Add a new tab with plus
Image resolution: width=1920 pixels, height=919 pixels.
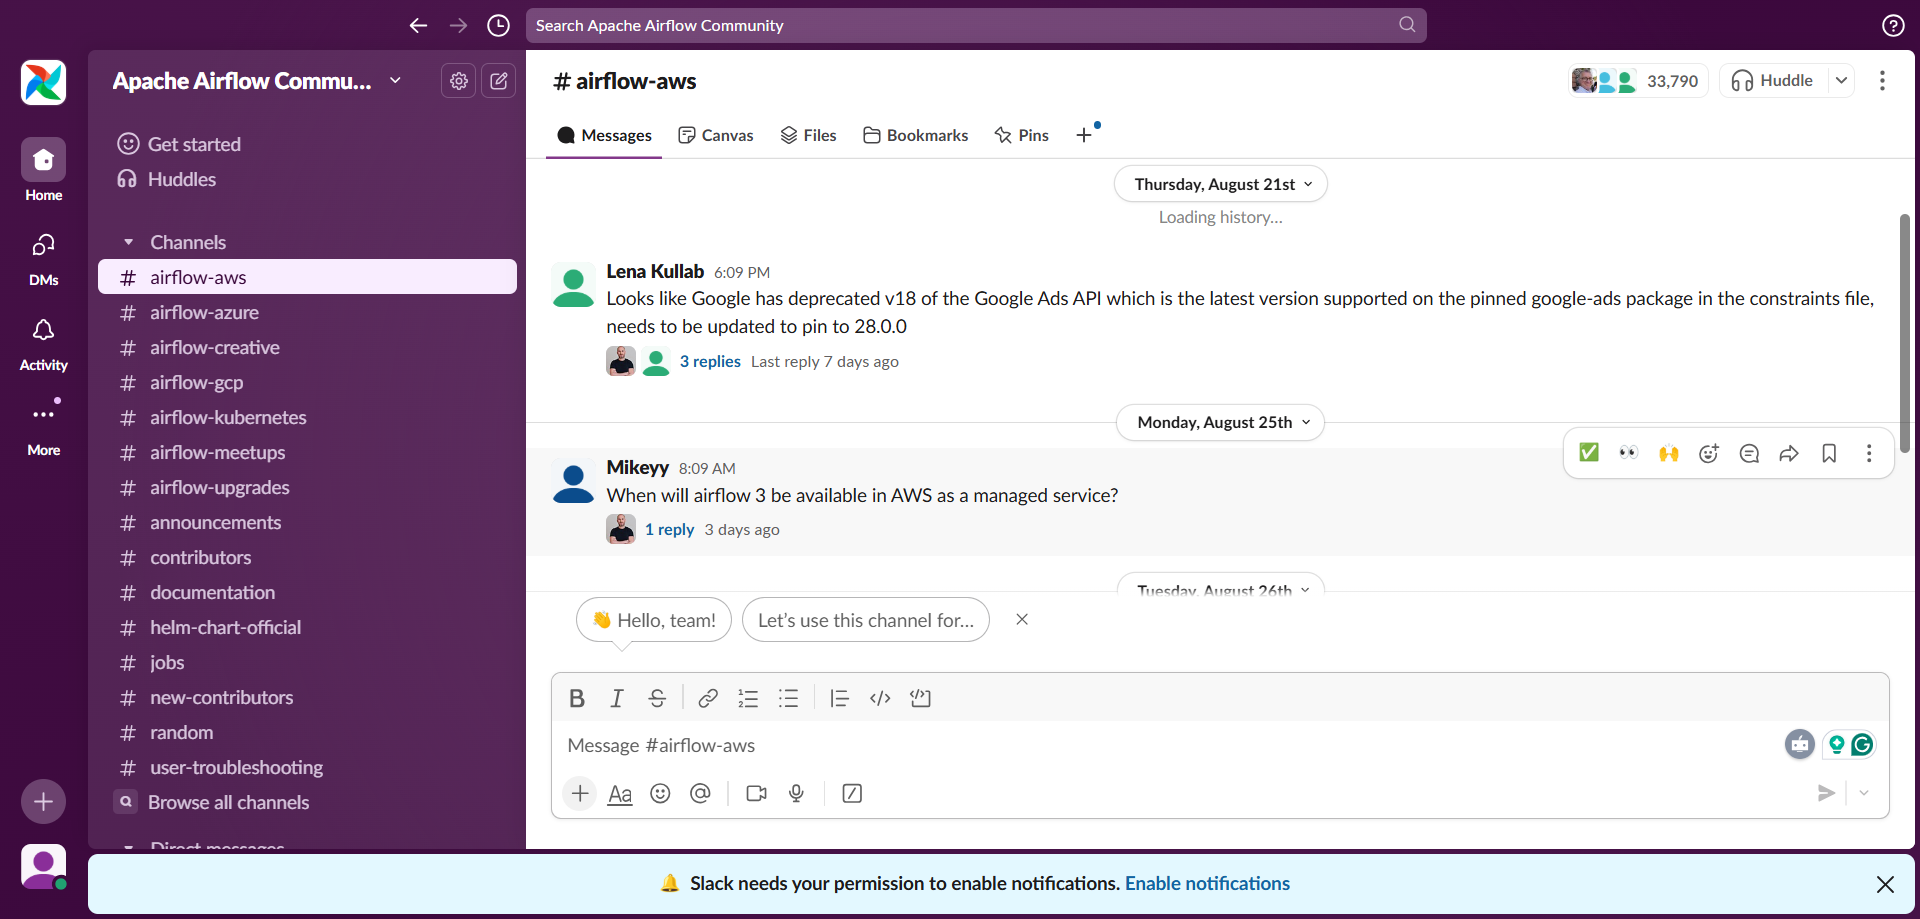click(x=1084, y=135)
